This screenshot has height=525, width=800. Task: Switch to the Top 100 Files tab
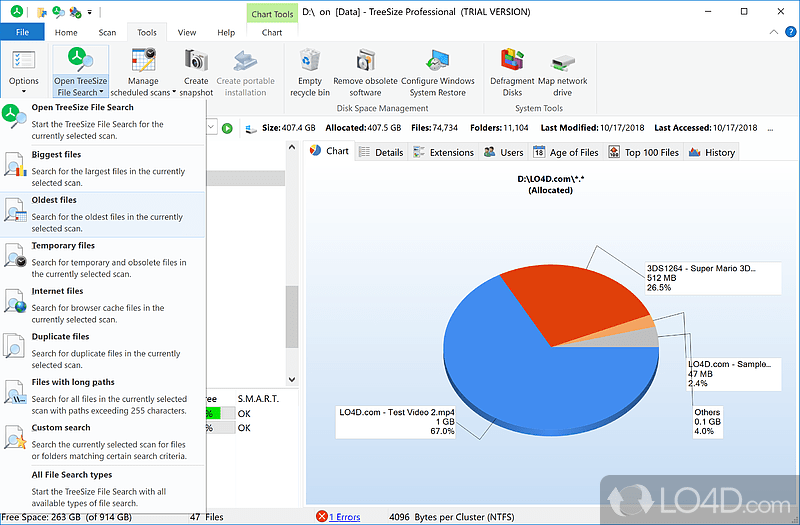point(644,152)
